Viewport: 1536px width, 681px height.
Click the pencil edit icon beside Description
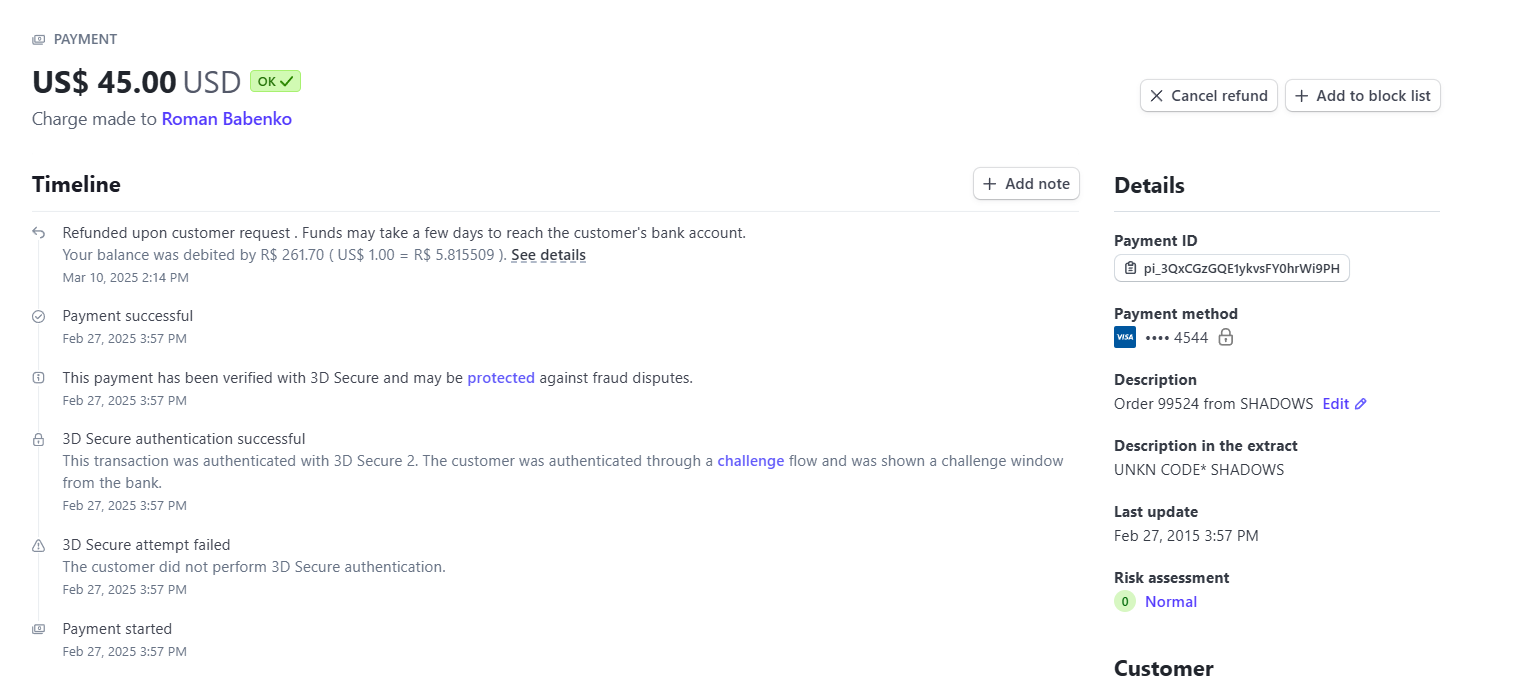[1360, 404]
